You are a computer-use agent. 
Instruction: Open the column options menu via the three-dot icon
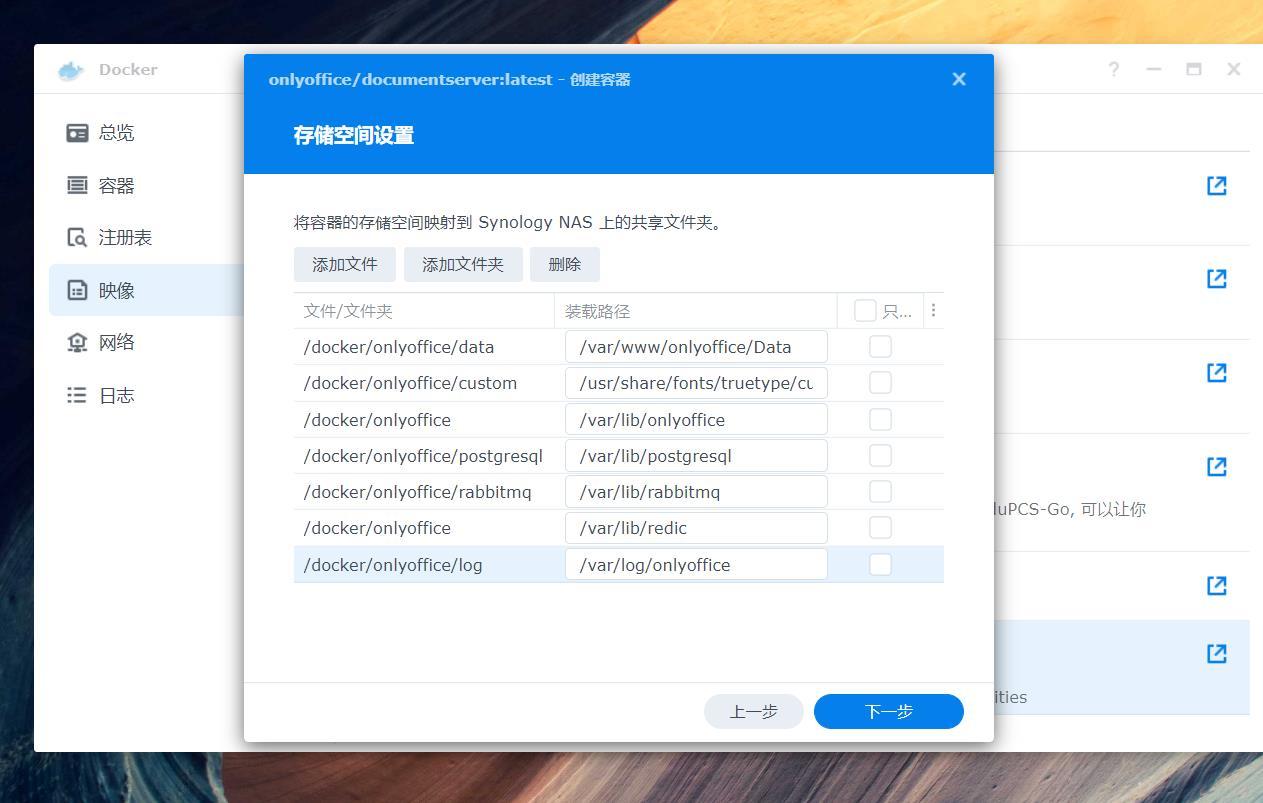pyautogui.click(x=933, y=310)
